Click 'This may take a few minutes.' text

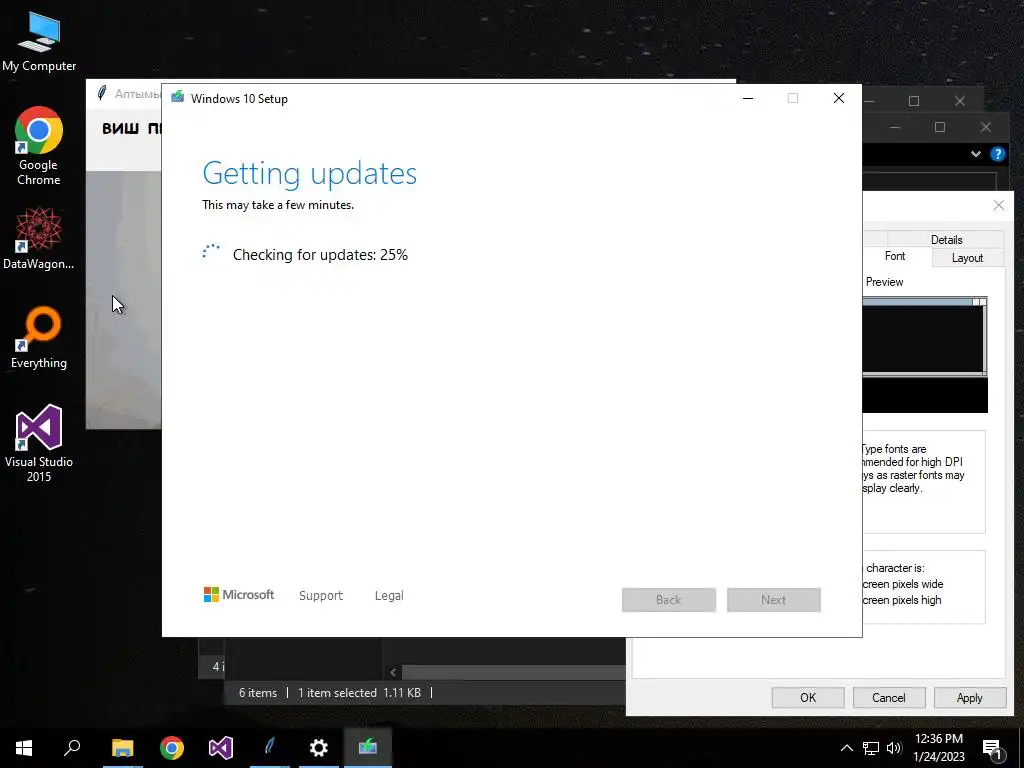pos(278,205)
